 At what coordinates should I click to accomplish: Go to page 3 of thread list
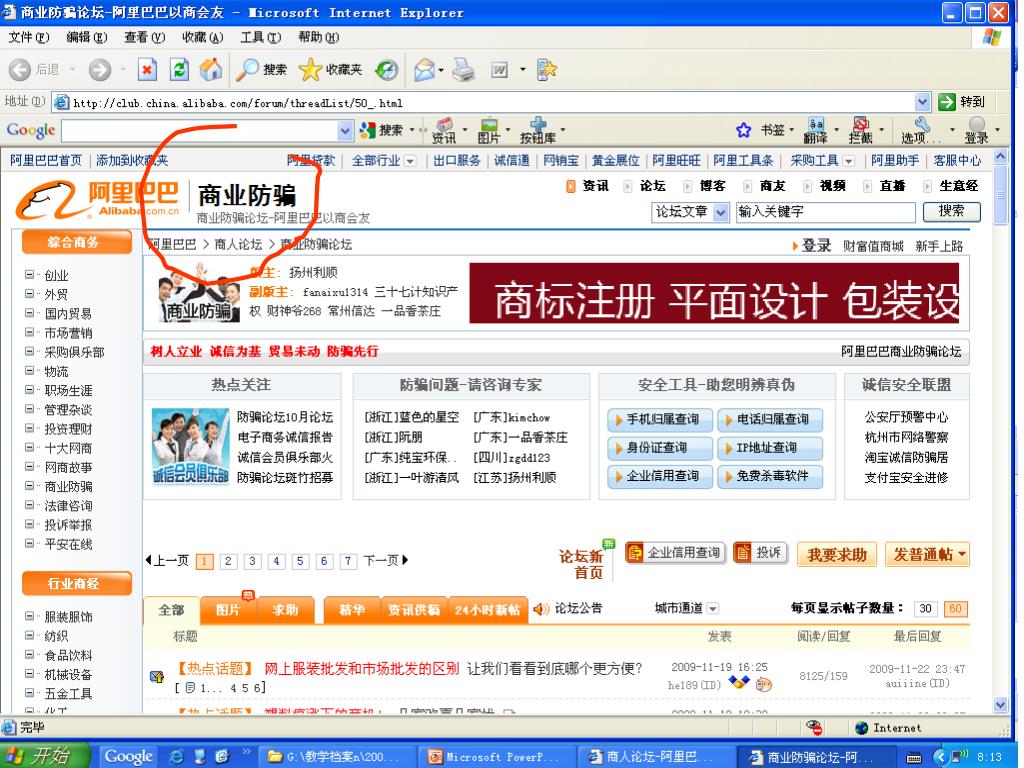(x=252, y=561)
